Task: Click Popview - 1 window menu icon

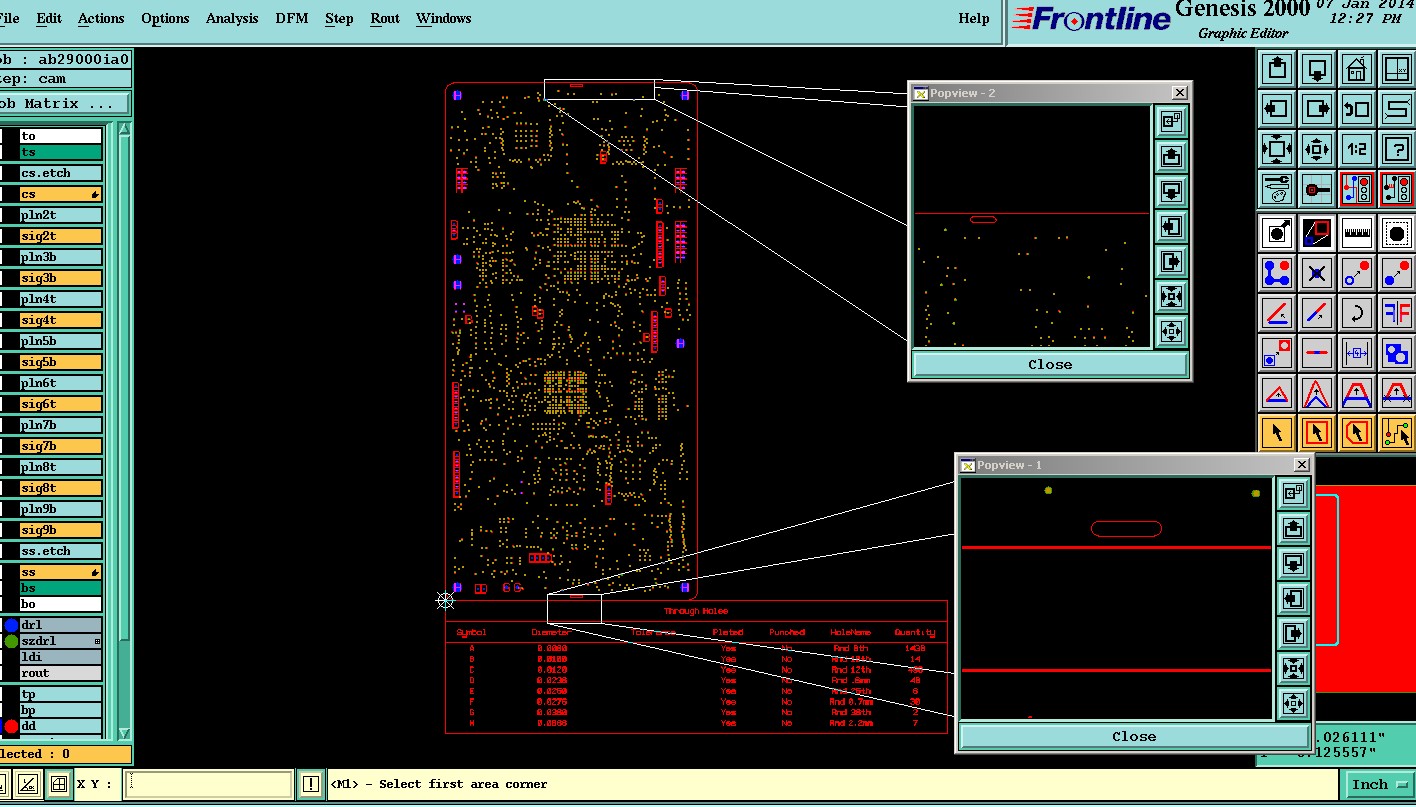Action: [x=968, y=465]
